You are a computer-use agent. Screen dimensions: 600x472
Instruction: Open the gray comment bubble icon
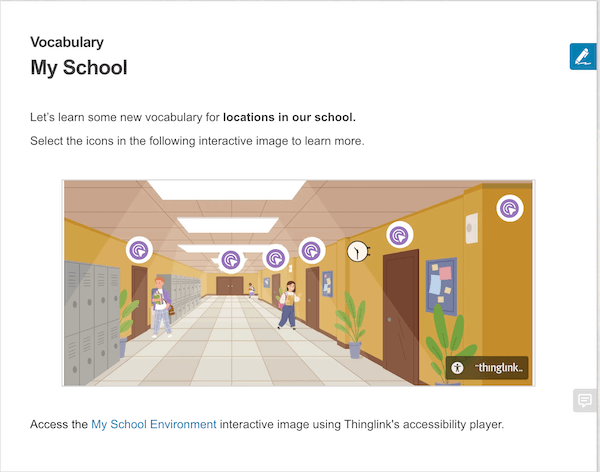click(584, 400)
